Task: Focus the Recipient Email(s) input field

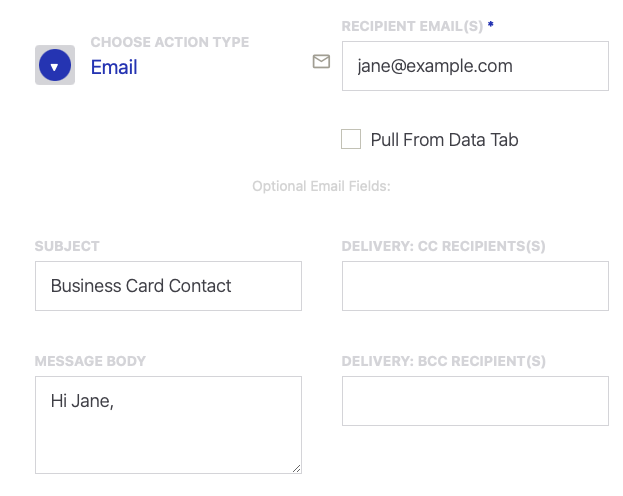Action: click(x=475, y=66)
